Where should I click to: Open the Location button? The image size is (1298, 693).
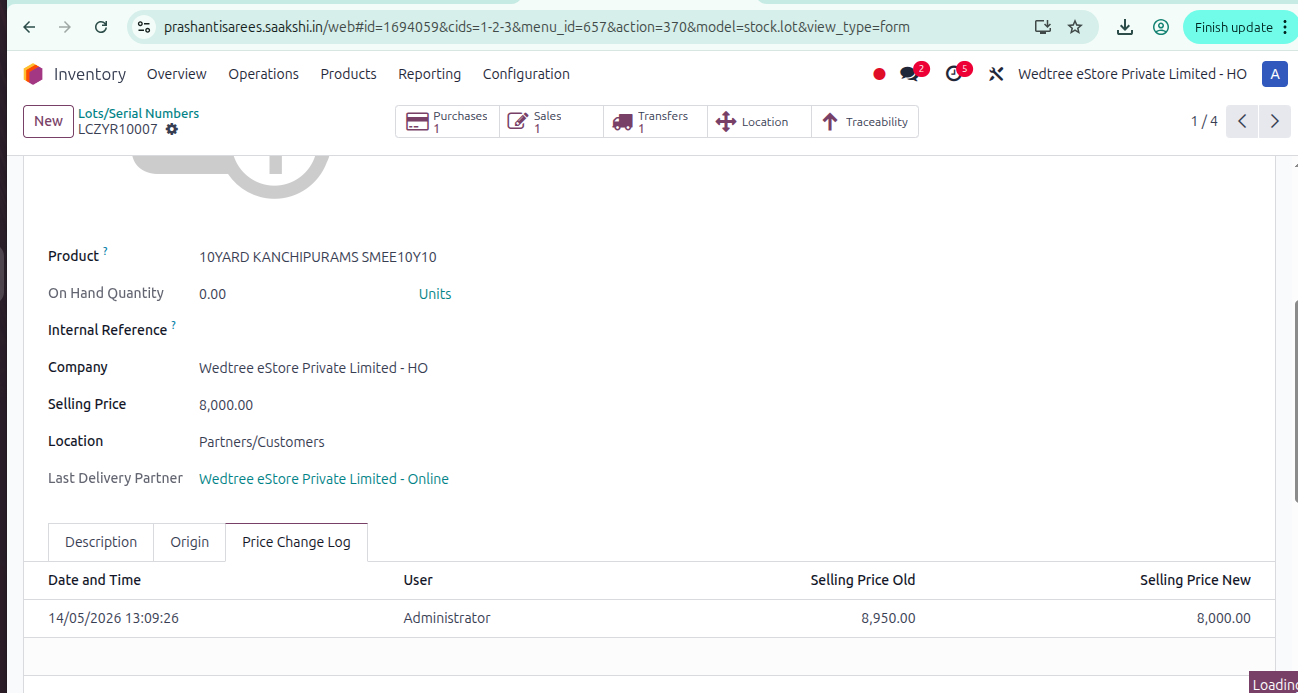click(759, 122)
